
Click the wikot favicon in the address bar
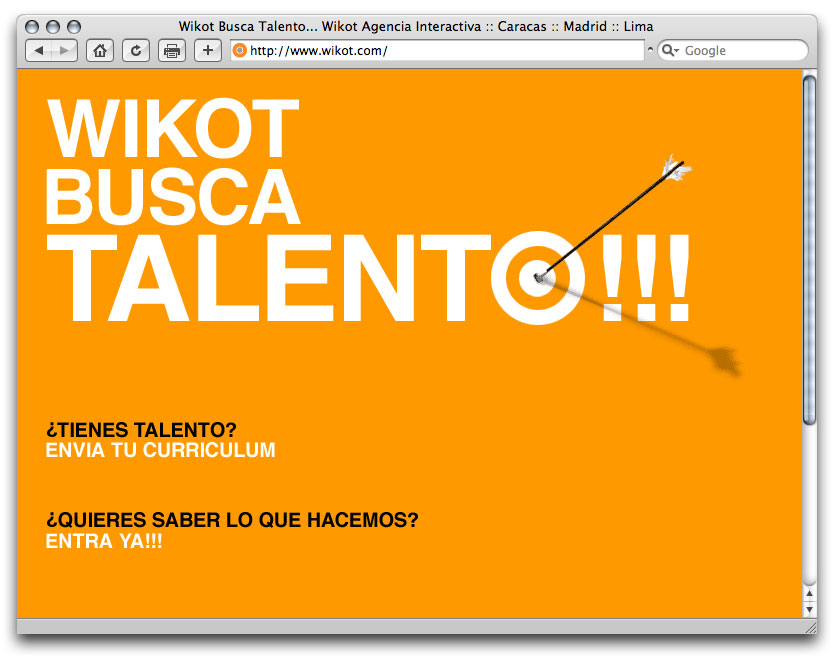(240, 51)
